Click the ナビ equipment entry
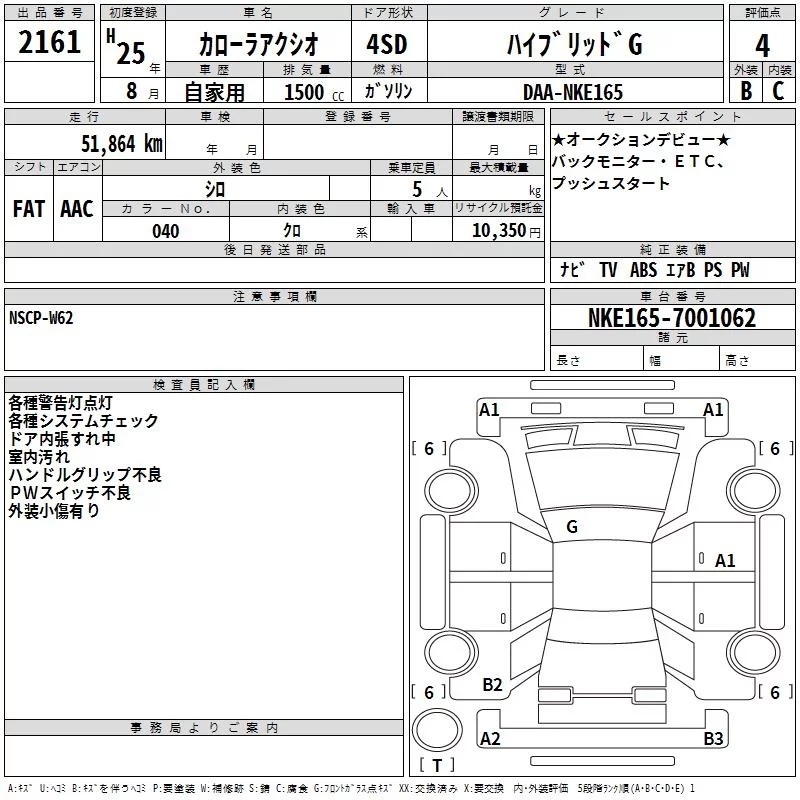 tap(572, 269)
